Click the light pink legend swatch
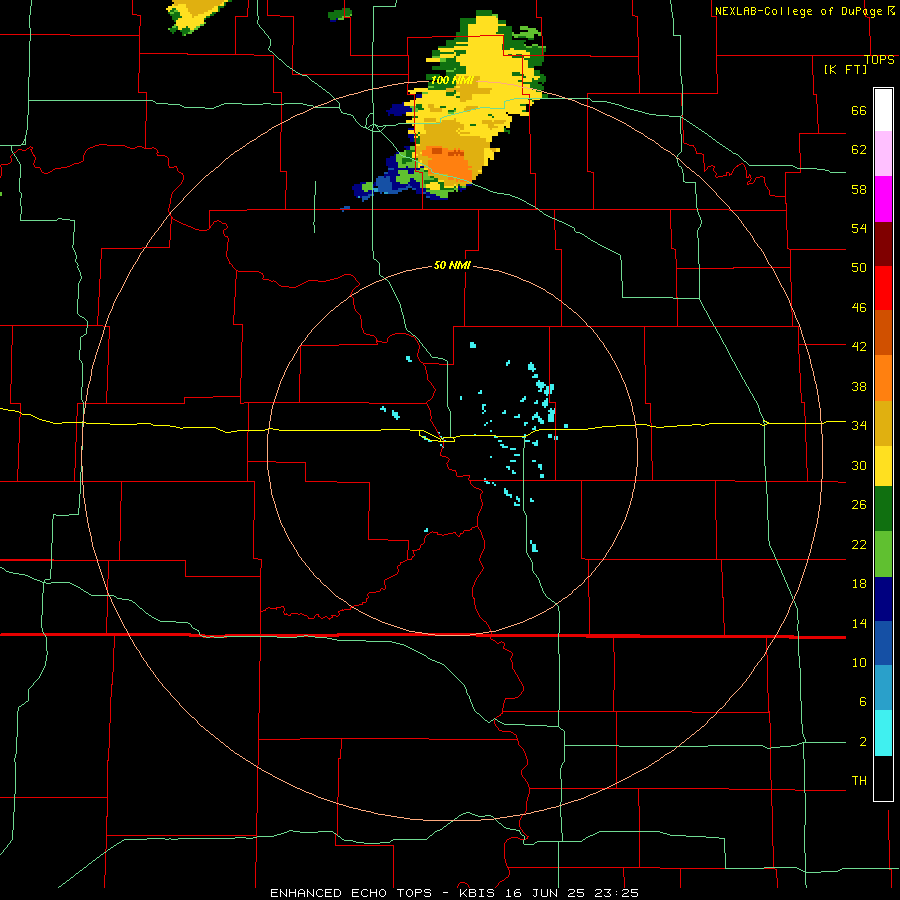The width and height of the screenshot is (900, 900). 883,153
